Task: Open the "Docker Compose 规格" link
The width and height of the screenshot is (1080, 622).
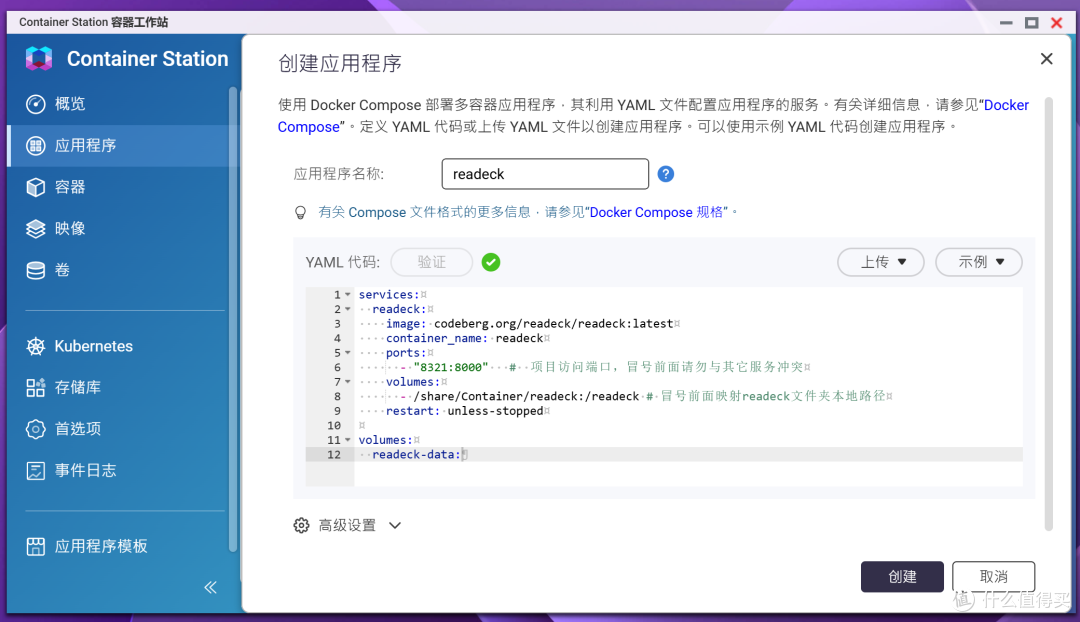Action: click(656, 212)
